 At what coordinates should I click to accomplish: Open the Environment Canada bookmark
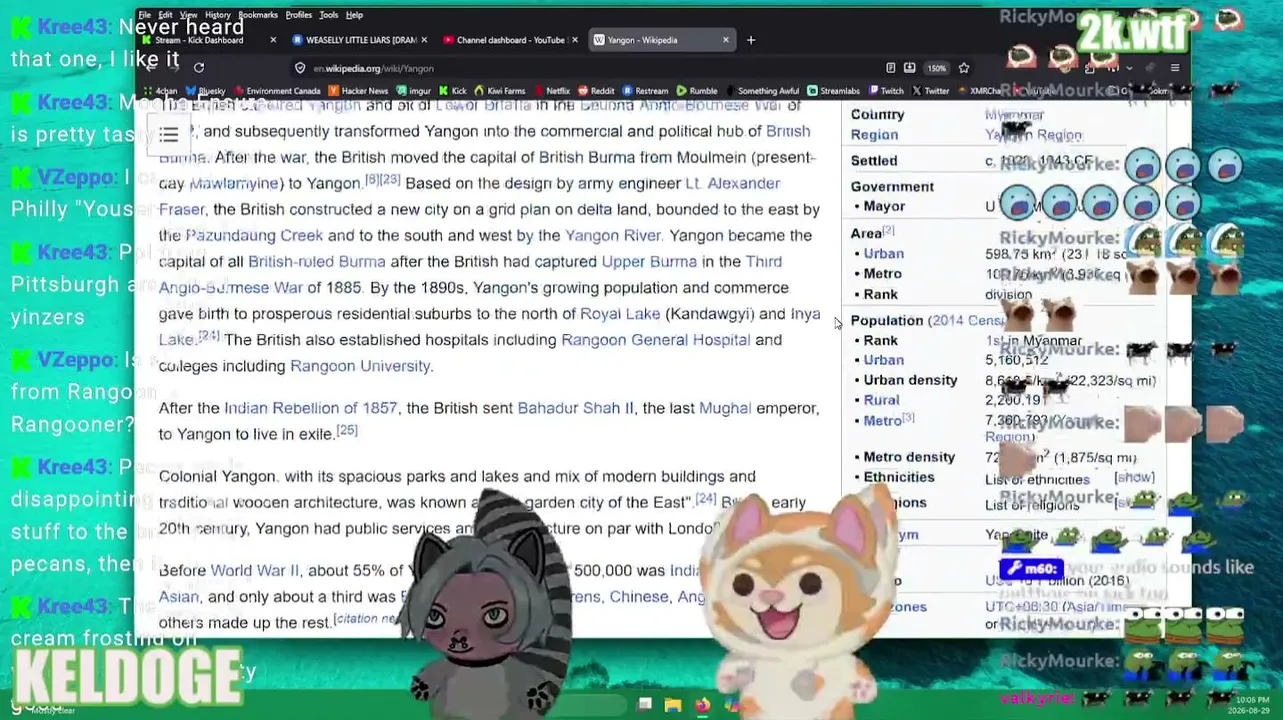coord(277,91)
